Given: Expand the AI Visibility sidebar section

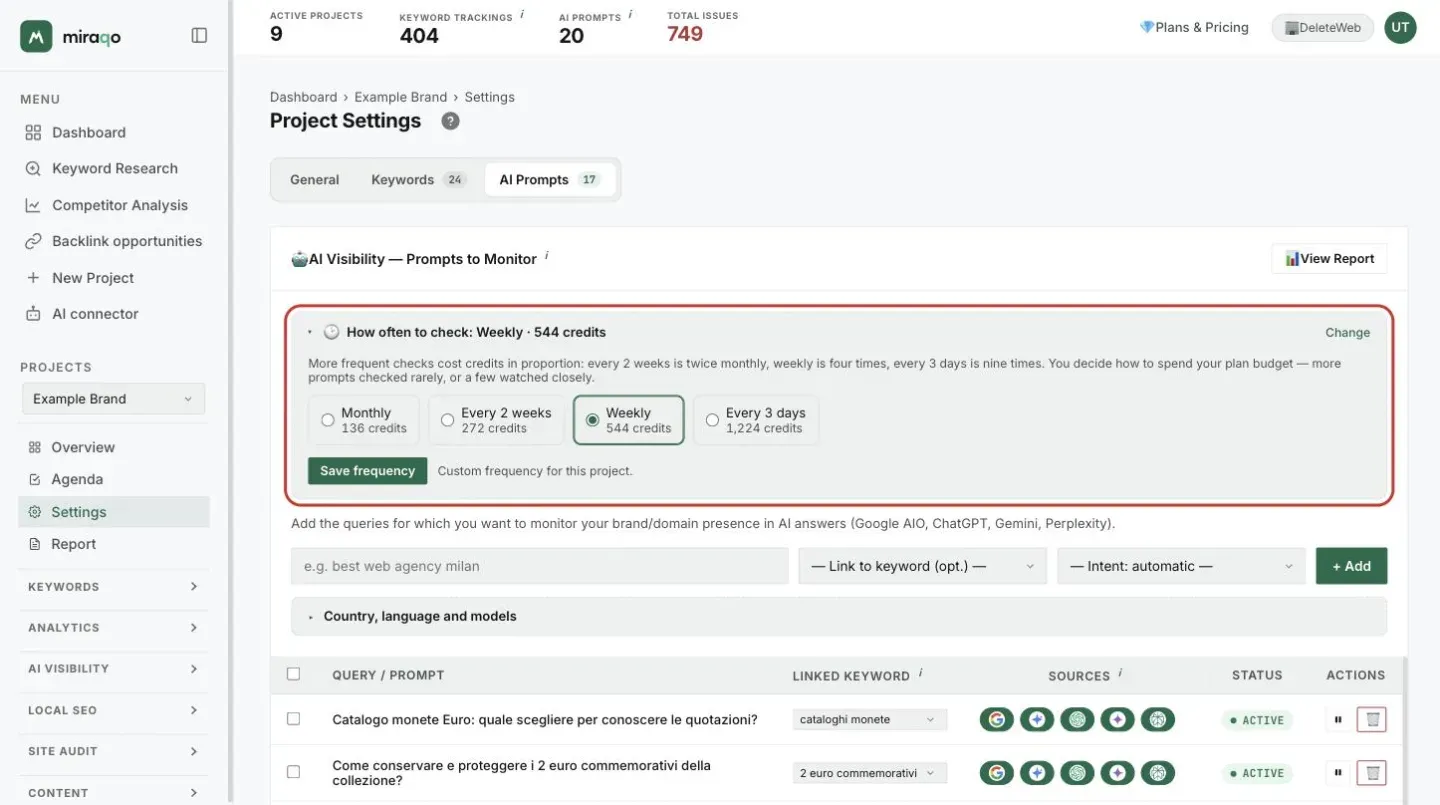Looking at the screenshot, I should [113, 669].
